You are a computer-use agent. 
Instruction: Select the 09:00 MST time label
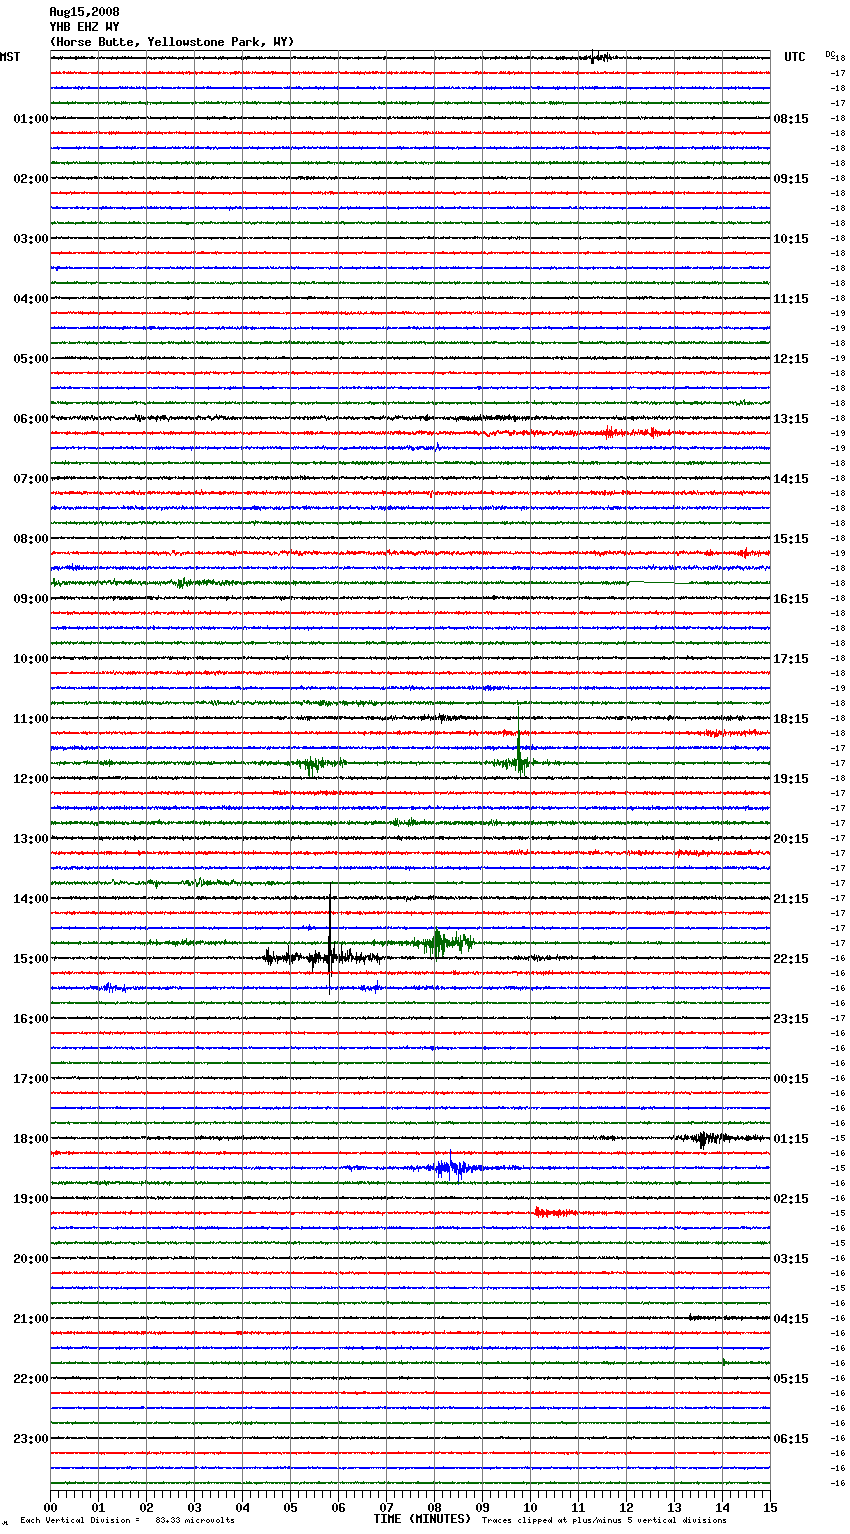point(31,599)
